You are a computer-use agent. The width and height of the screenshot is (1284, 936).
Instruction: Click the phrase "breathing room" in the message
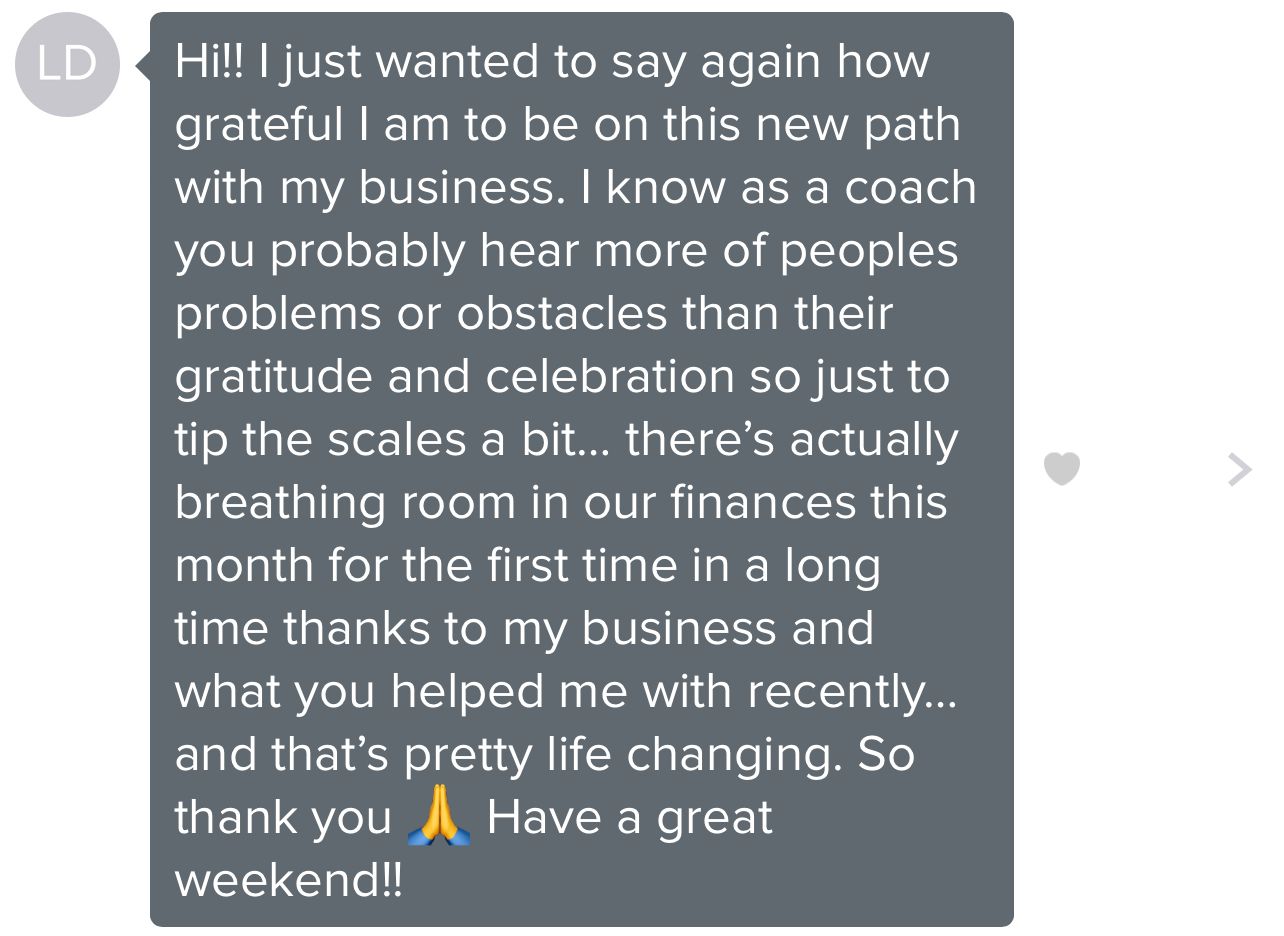pyautogui.click(x=346, y=504)
